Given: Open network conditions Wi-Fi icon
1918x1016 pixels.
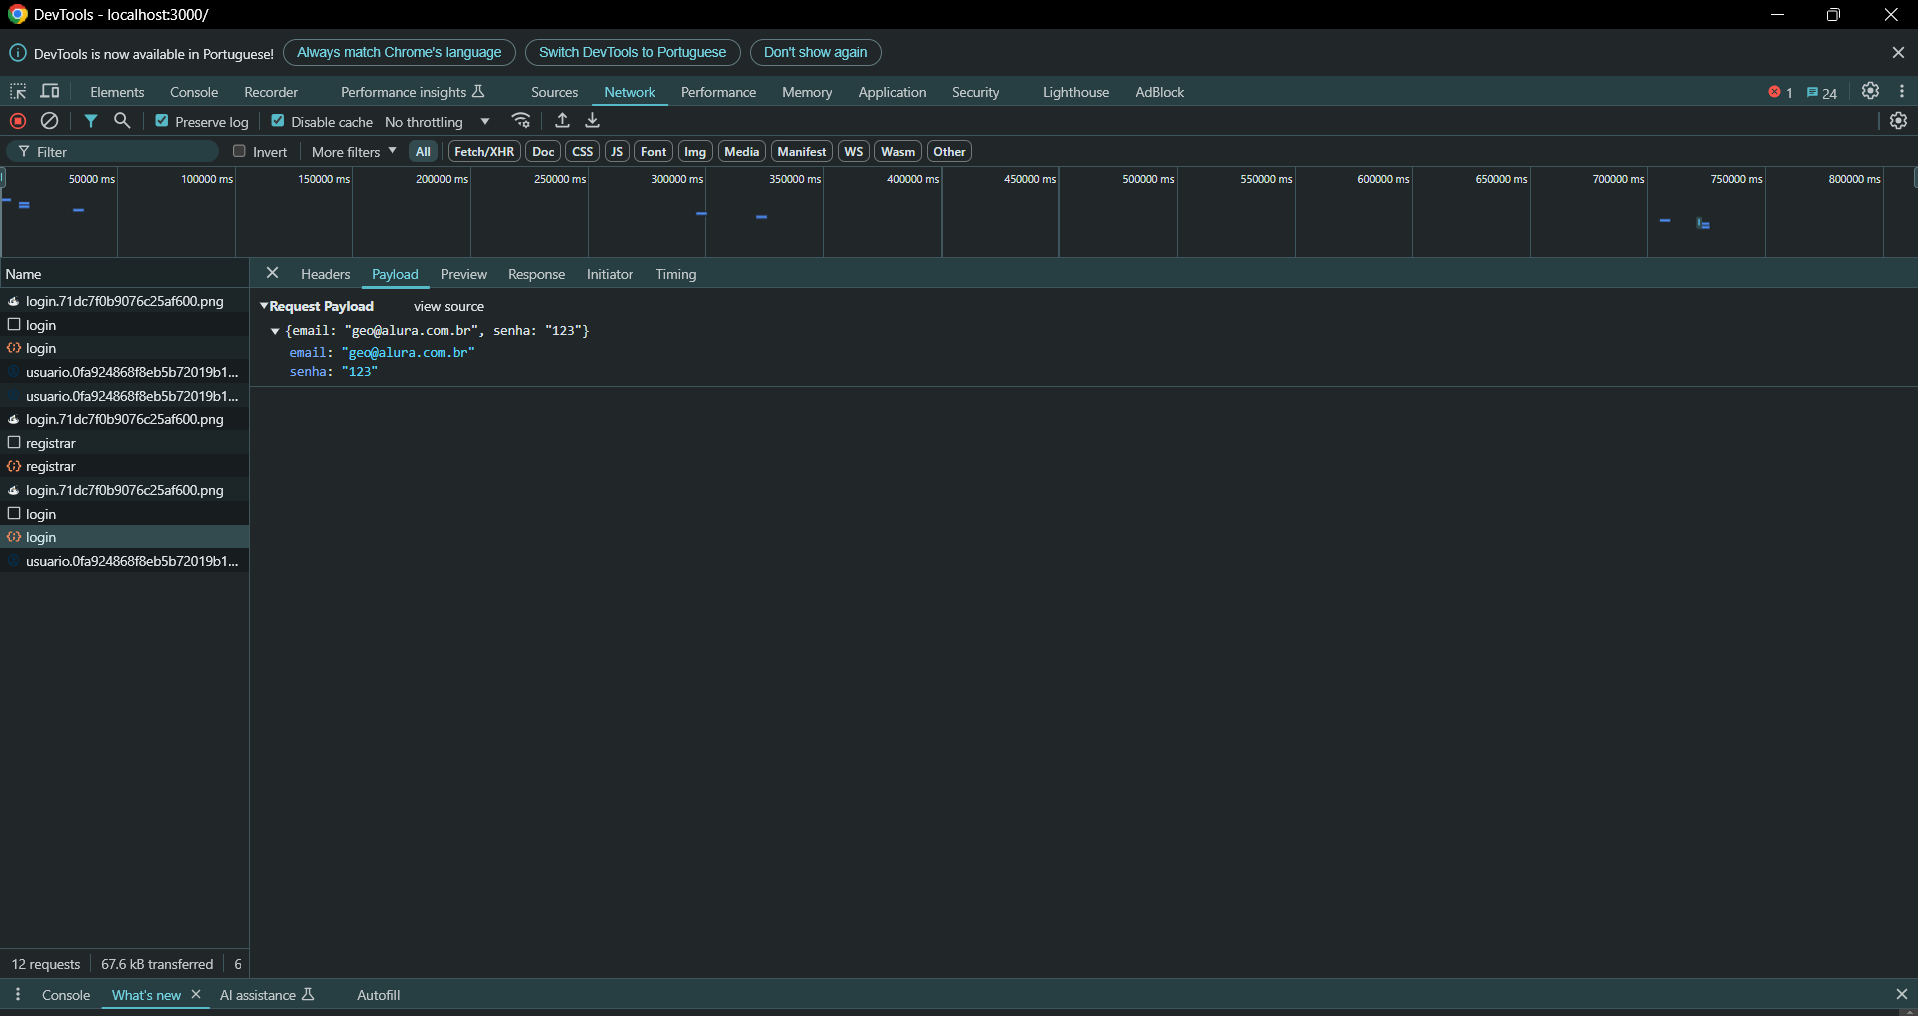Looking at the screenshot, I should tap(521, 121).
